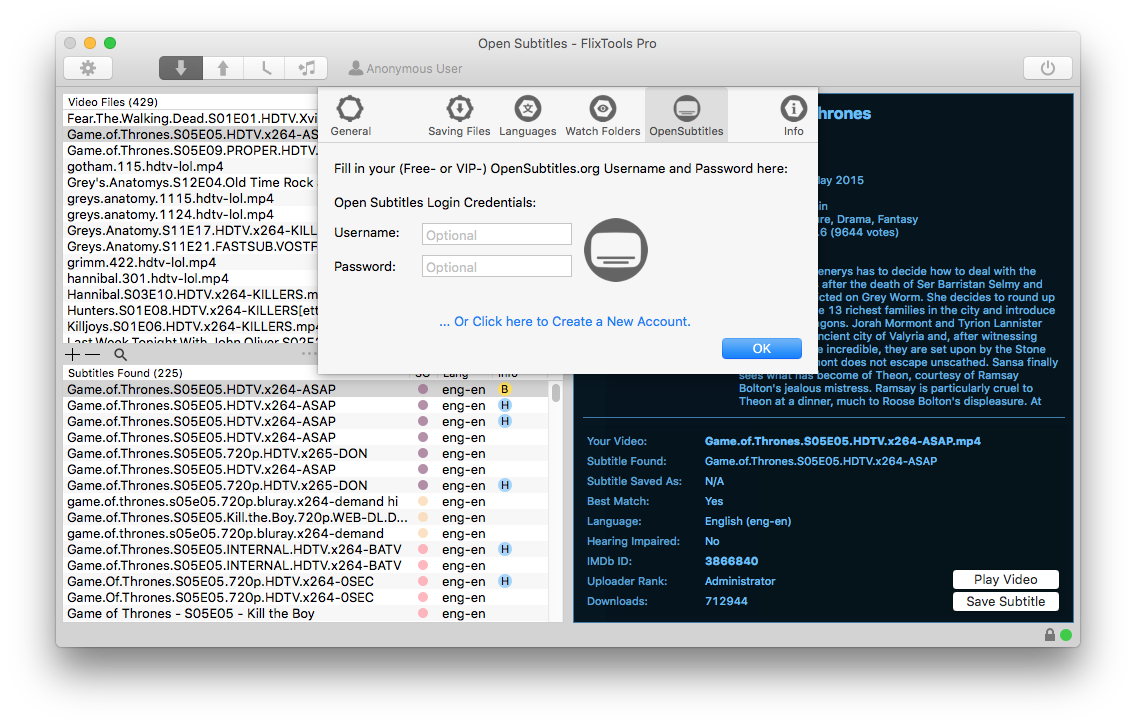Image resolution: width=1136 pixels, height=727 pixels.
Task: Click the Uploader Rank value Administrator
Action: (740, 581)
